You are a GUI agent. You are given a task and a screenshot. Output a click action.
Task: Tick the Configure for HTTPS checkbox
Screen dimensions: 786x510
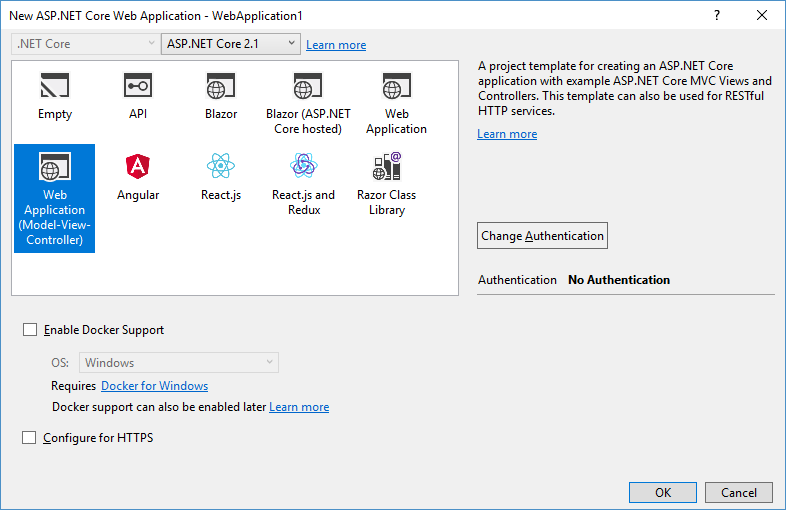(29, 438)
